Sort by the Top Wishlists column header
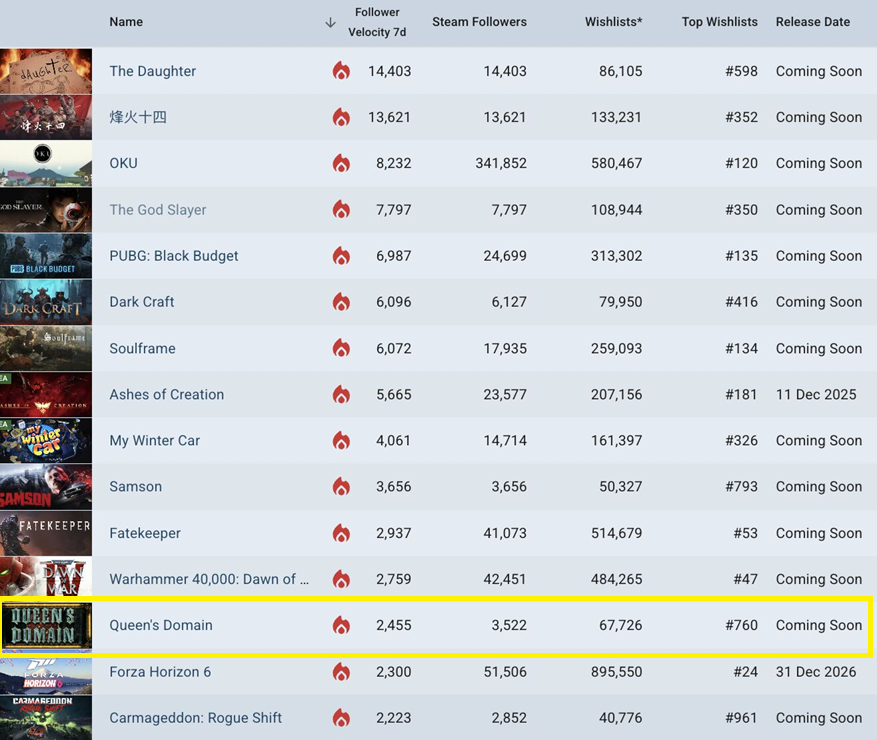This screenshot has height=740, width=877. point(719,22)
